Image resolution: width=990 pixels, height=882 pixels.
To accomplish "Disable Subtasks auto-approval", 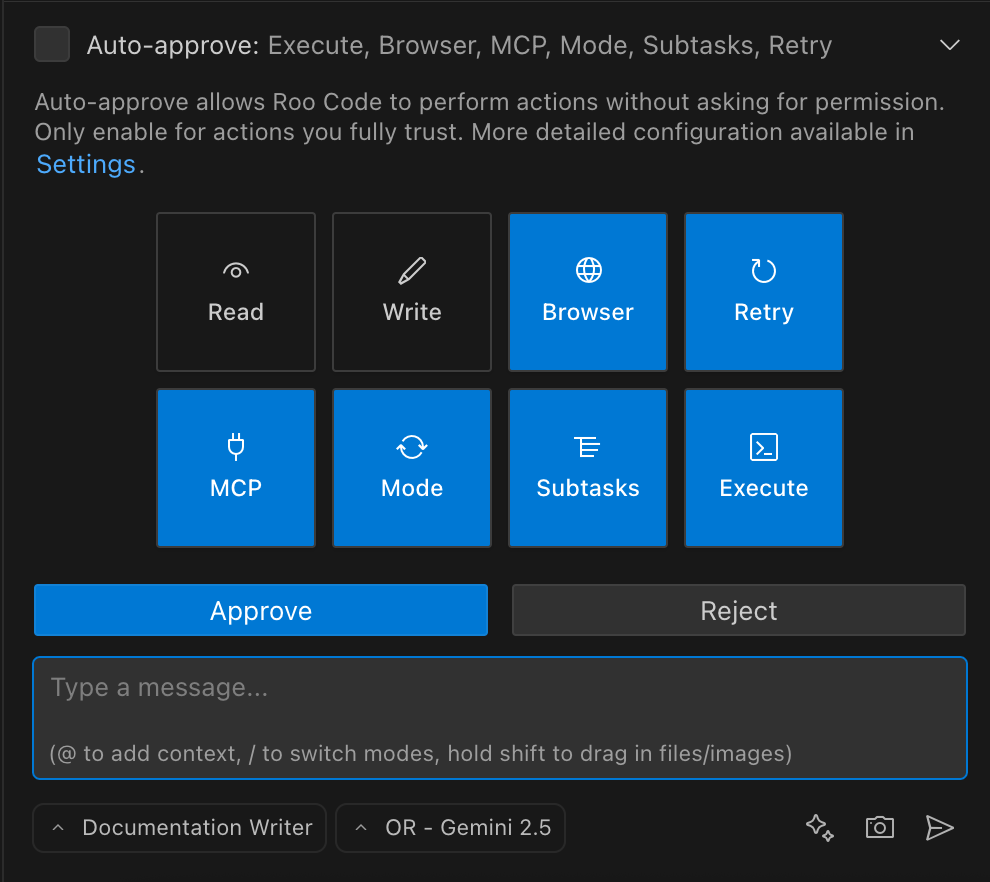I will coord(587,467).
